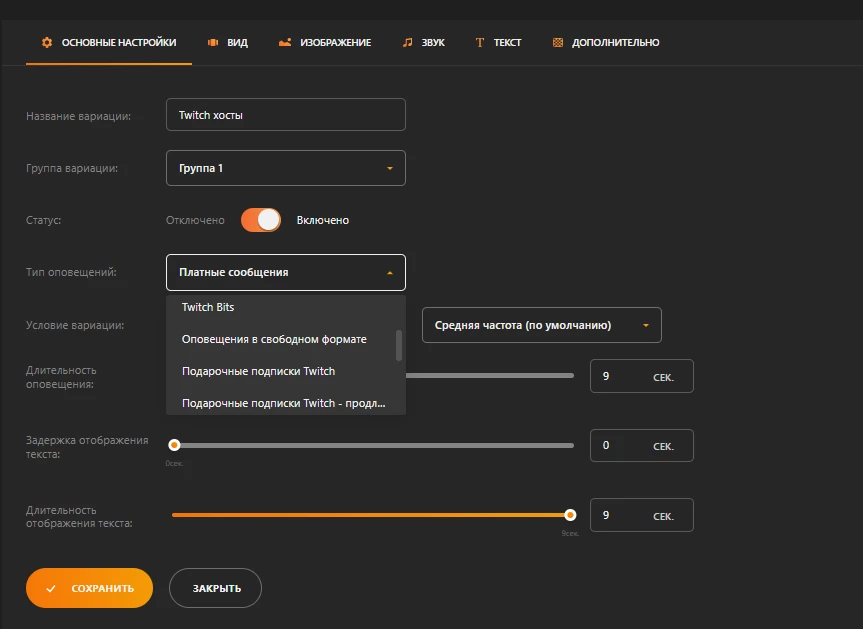
Task: Click the grid icon for Дополнительно
Action: tap(558, 42)
